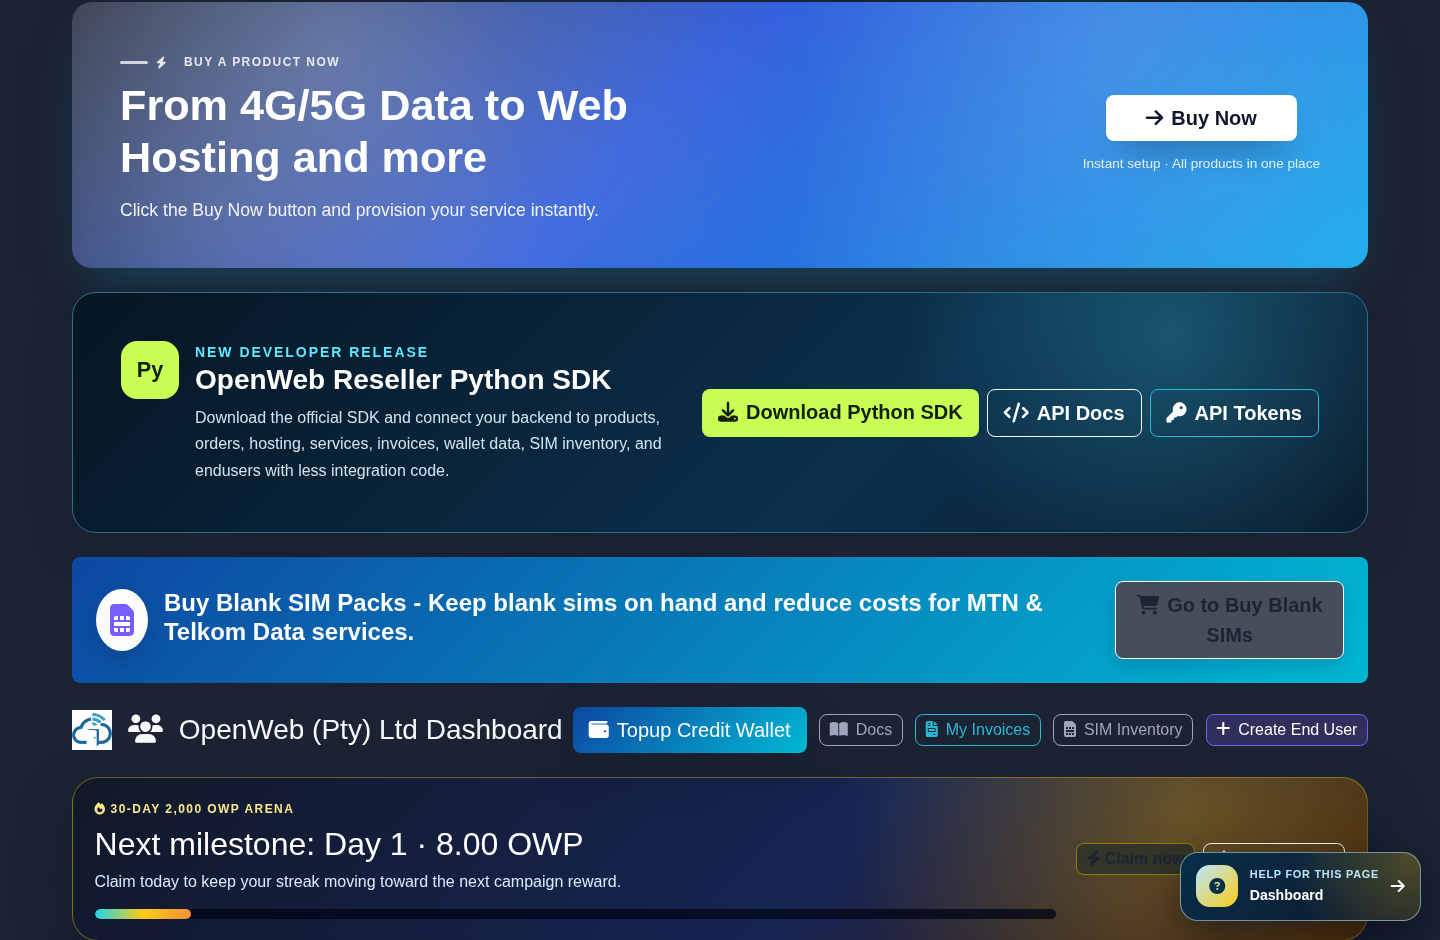Click the Claim now button
The image size is (1440, 940).
click(x=1135, y=859)
